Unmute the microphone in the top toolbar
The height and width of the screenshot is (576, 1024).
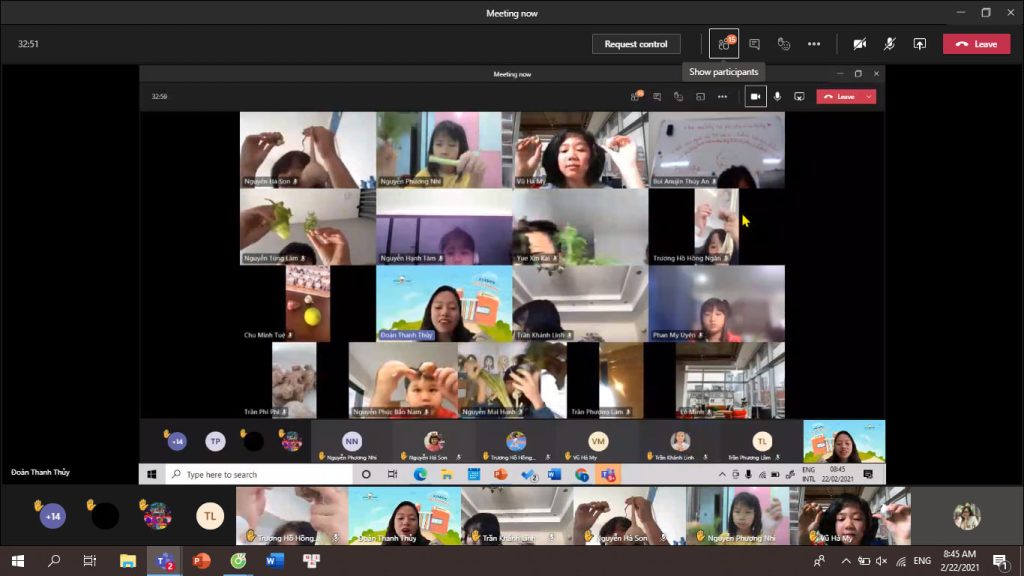pos(889,44)
